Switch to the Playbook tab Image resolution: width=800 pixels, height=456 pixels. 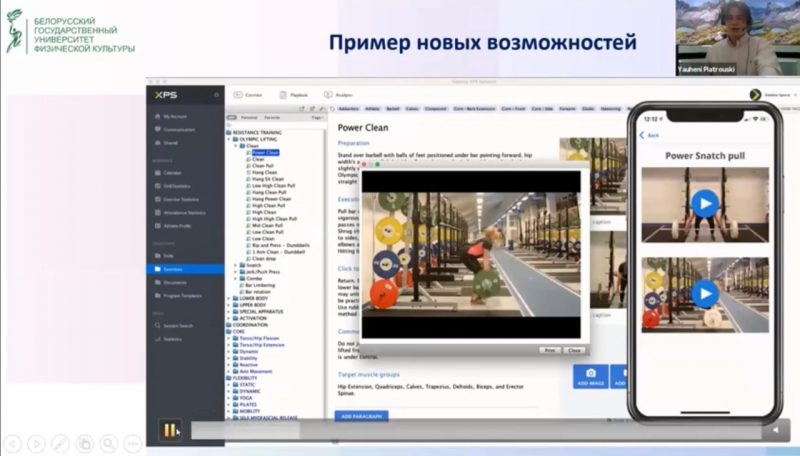coord(298,95)
